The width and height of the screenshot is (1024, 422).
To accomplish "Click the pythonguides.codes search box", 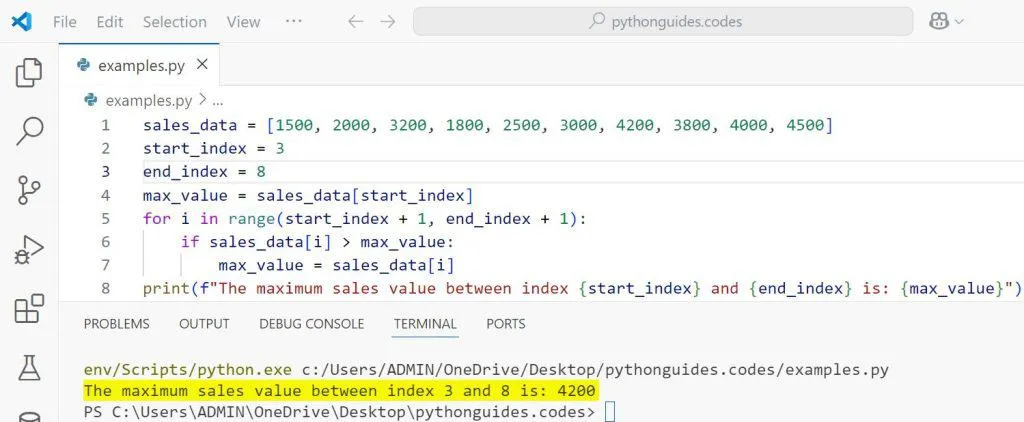I will point(663,21).
